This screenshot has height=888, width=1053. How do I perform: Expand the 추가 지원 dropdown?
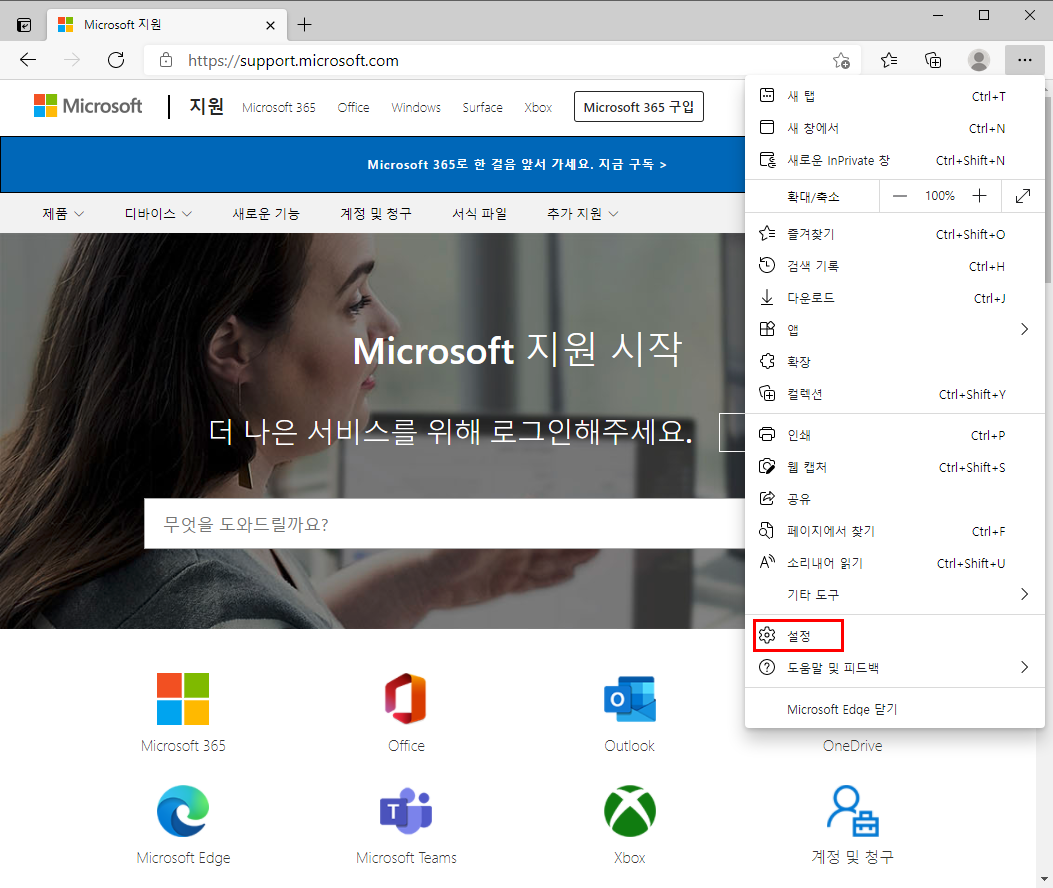coord(582,214)
